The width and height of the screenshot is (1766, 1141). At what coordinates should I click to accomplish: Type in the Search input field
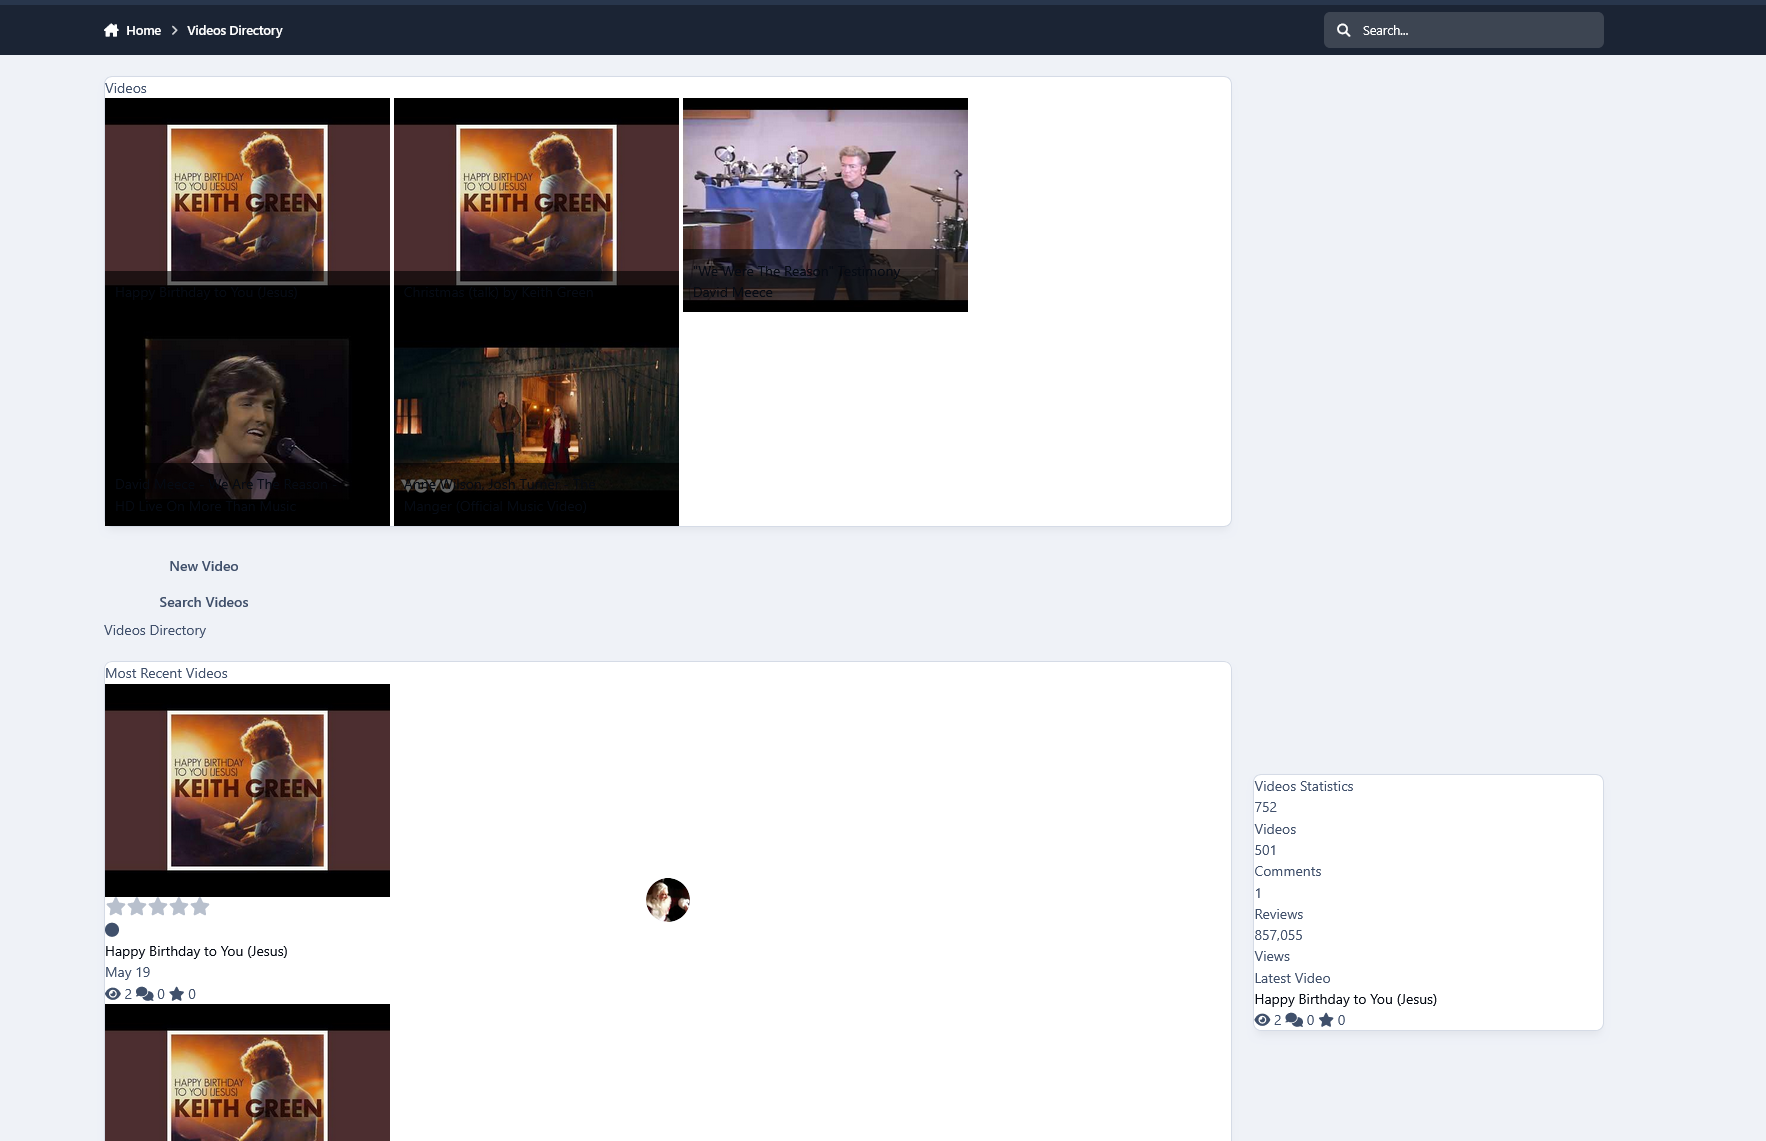pos(1476,31)
